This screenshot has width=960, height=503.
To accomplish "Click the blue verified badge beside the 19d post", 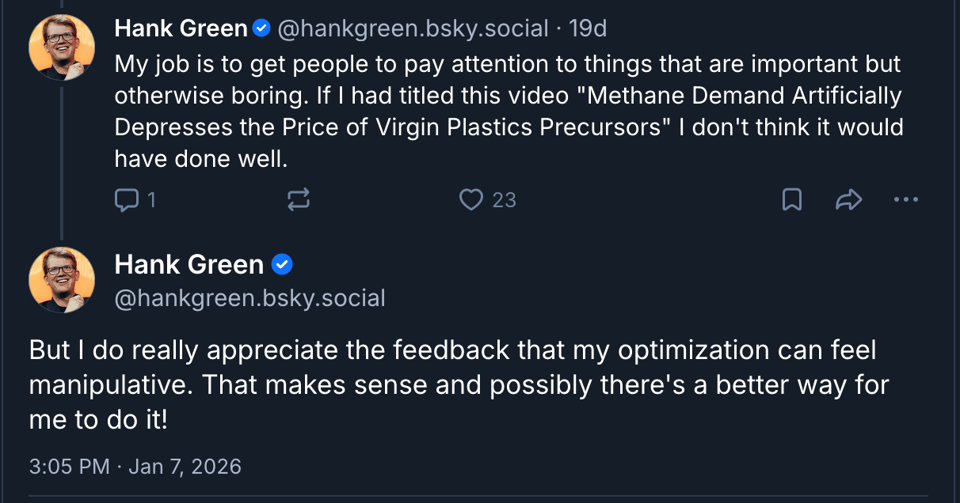I will [261, 28].
